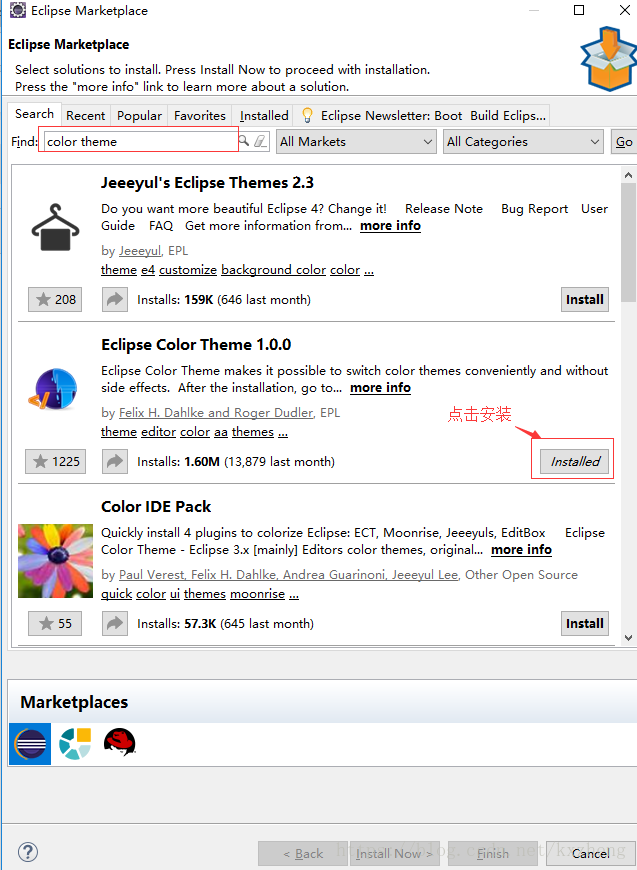Close the Eclipse Marketplace window
This screenshot has height=870, width=637.
click(x=625, y=11)
